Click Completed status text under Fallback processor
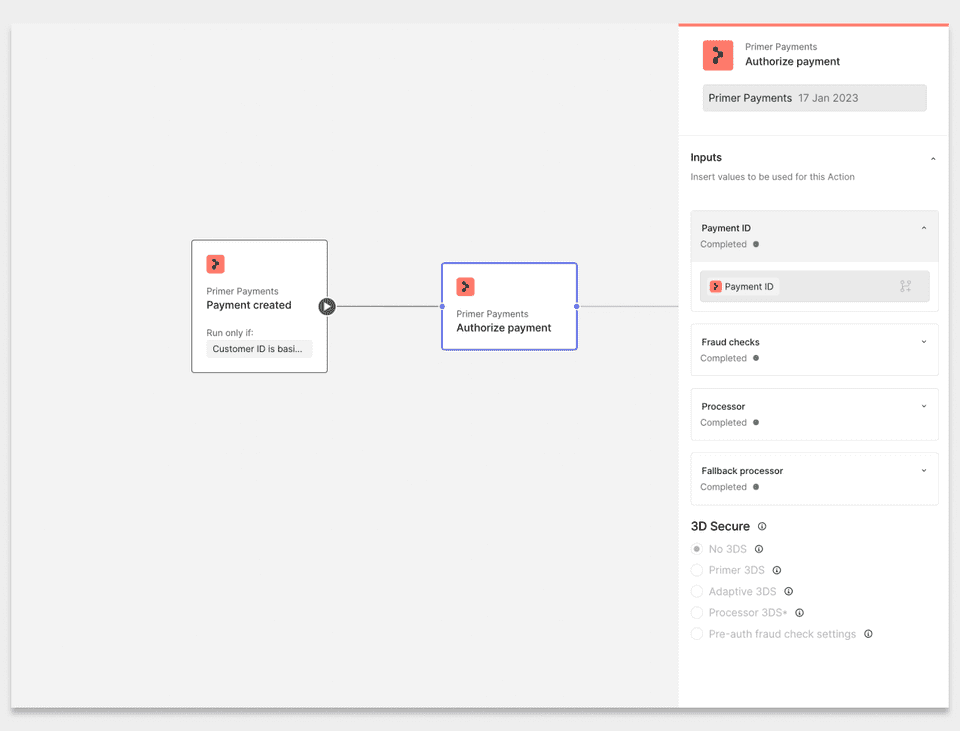The width and height of the screenshot is (960, 731). [723, 487]
